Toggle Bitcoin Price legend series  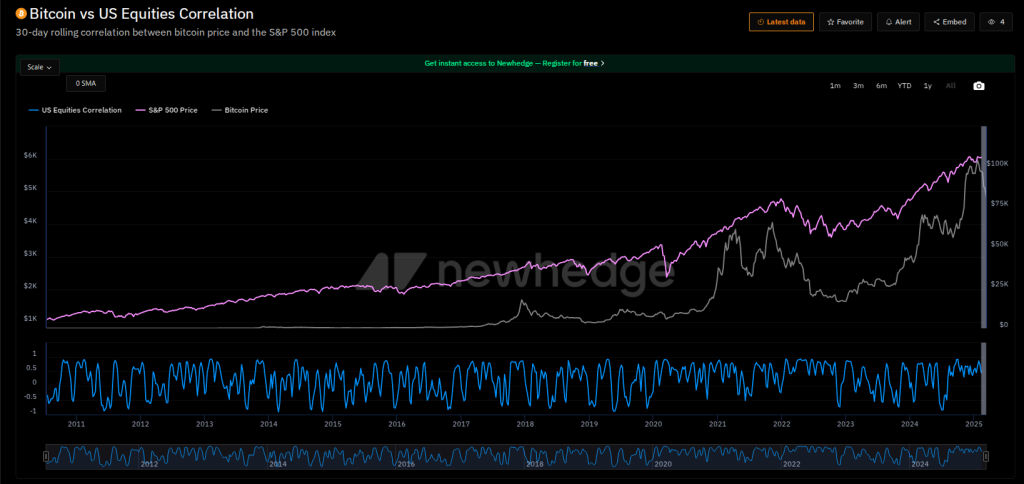(x=242, y=110)
